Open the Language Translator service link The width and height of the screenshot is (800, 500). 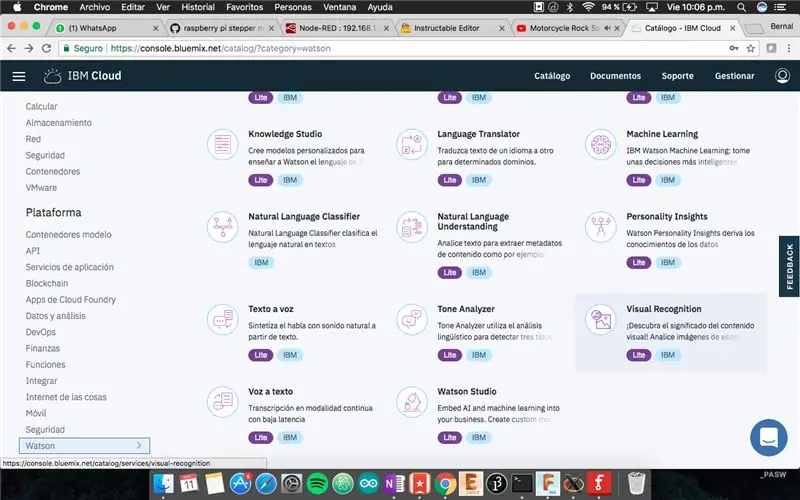tap(478, 134)
